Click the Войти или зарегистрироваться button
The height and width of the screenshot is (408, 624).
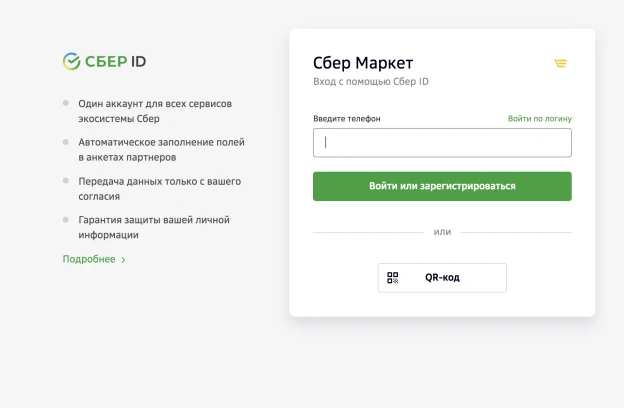click(442, 186)
